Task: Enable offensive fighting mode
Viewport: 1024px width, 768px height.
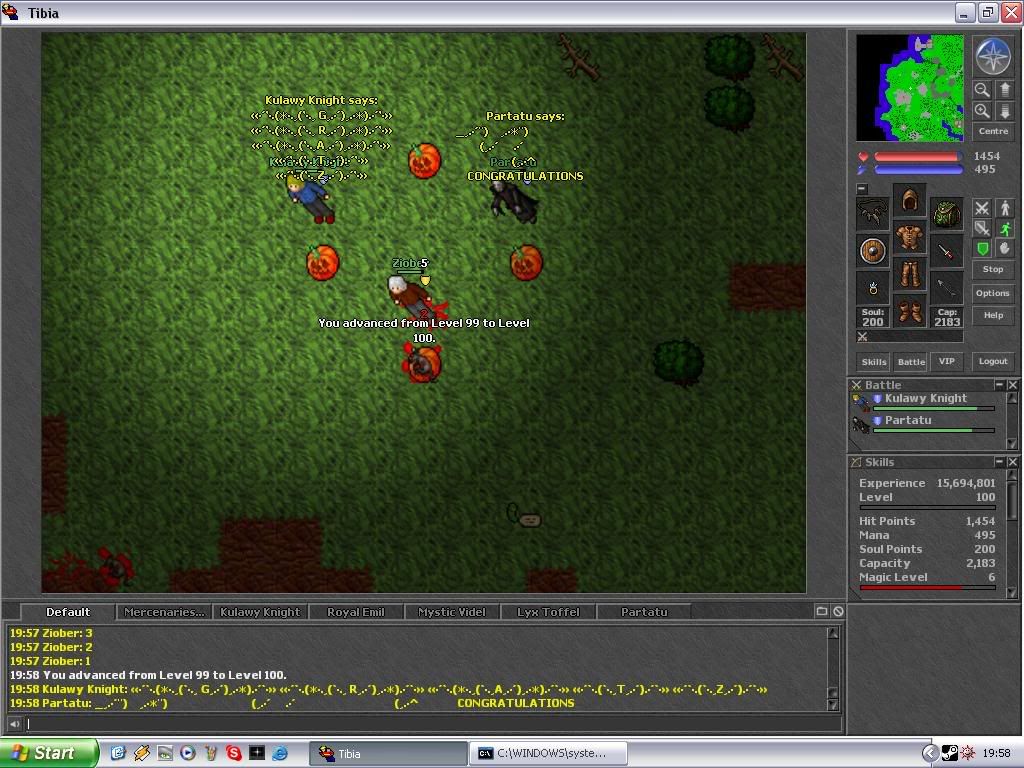Action: [982, 208]
